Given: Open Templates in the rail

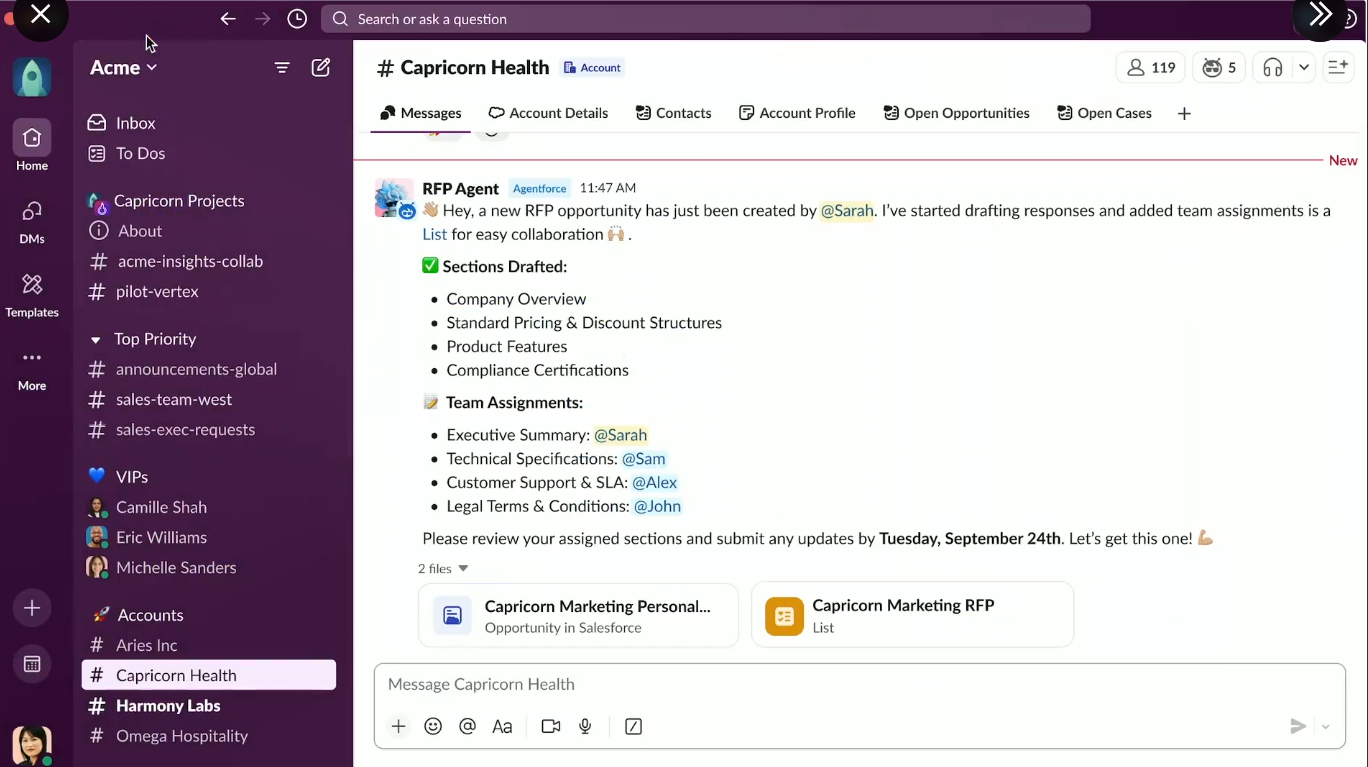Looking at the screenshot, I should point(32,296).
